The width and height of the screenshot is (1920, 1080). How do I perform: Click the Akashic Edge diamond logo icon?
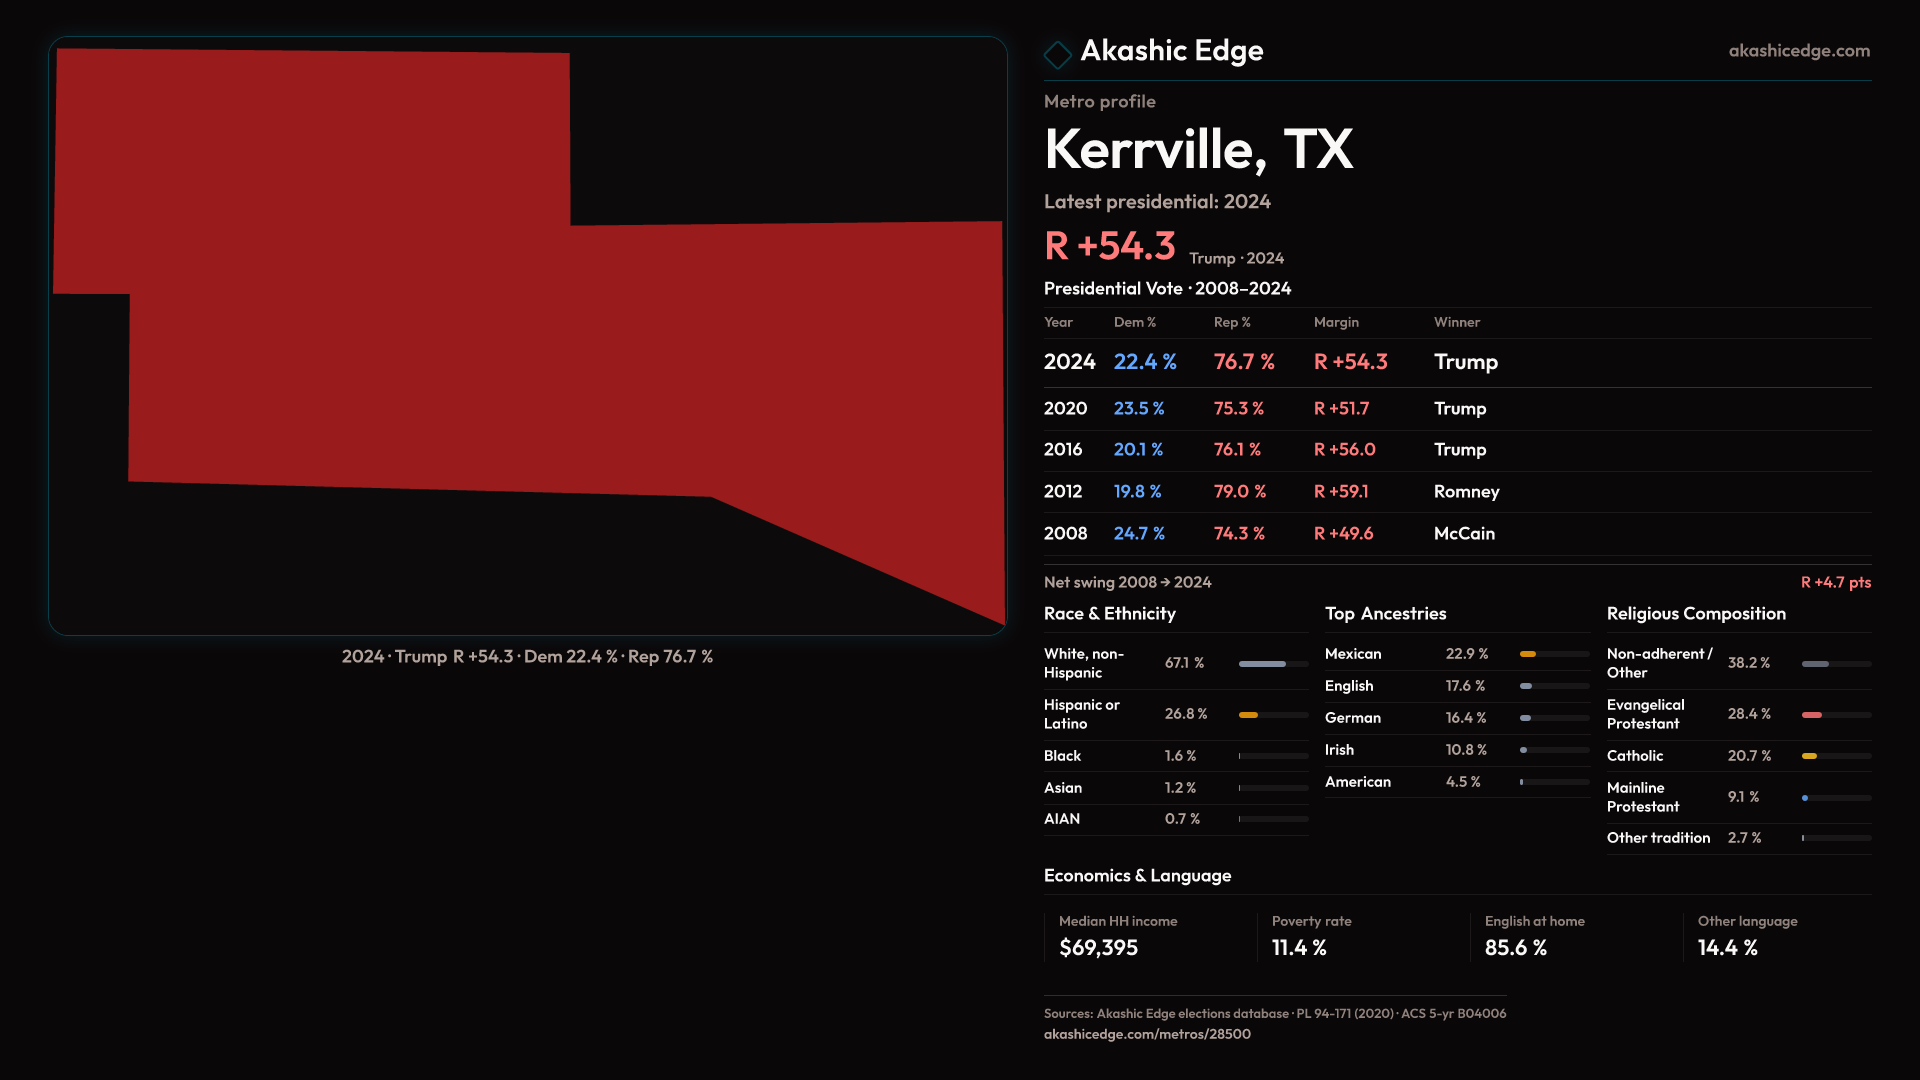click(x=1057, y=54)
